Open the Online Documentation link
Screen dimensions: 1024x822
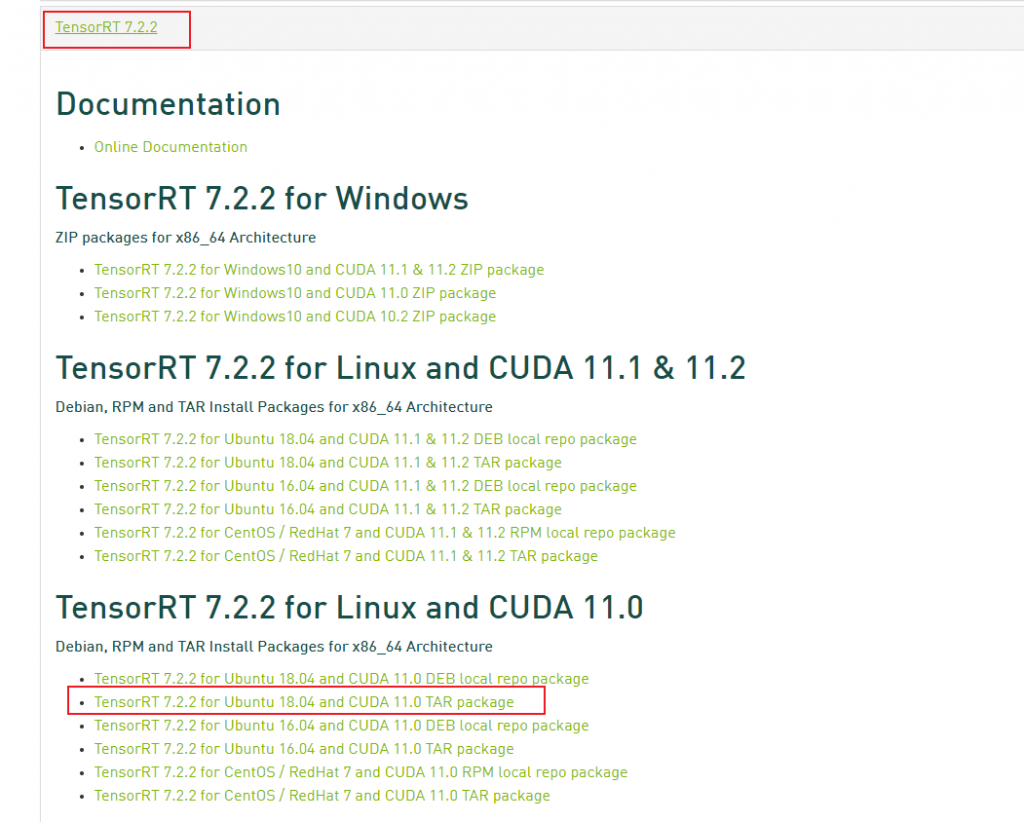[170, 147]
